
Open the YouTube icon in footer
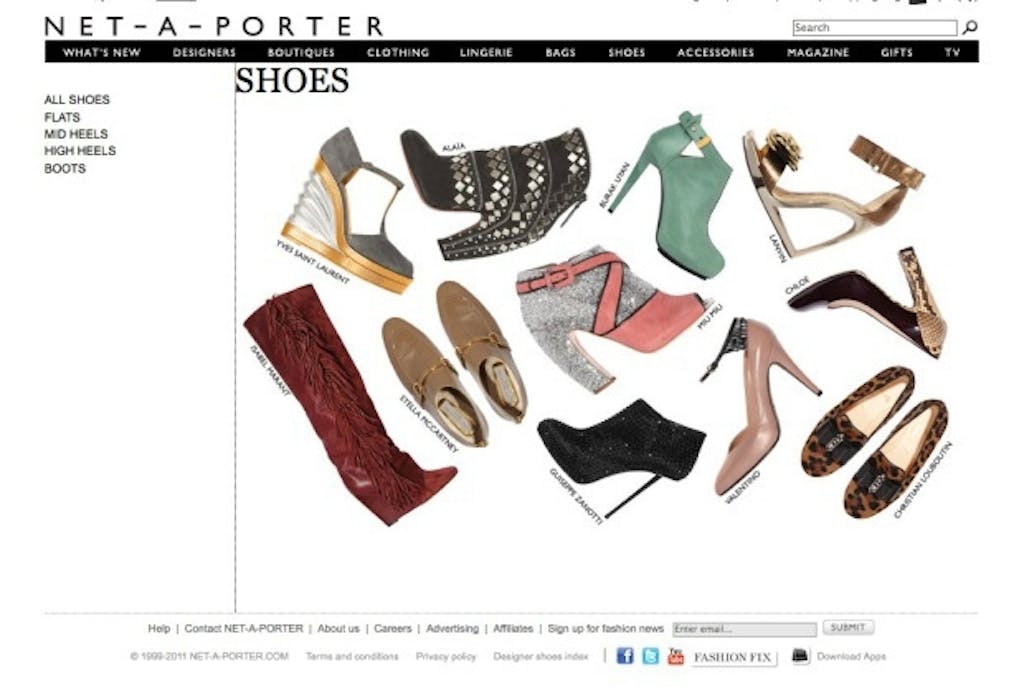(675, 656)
